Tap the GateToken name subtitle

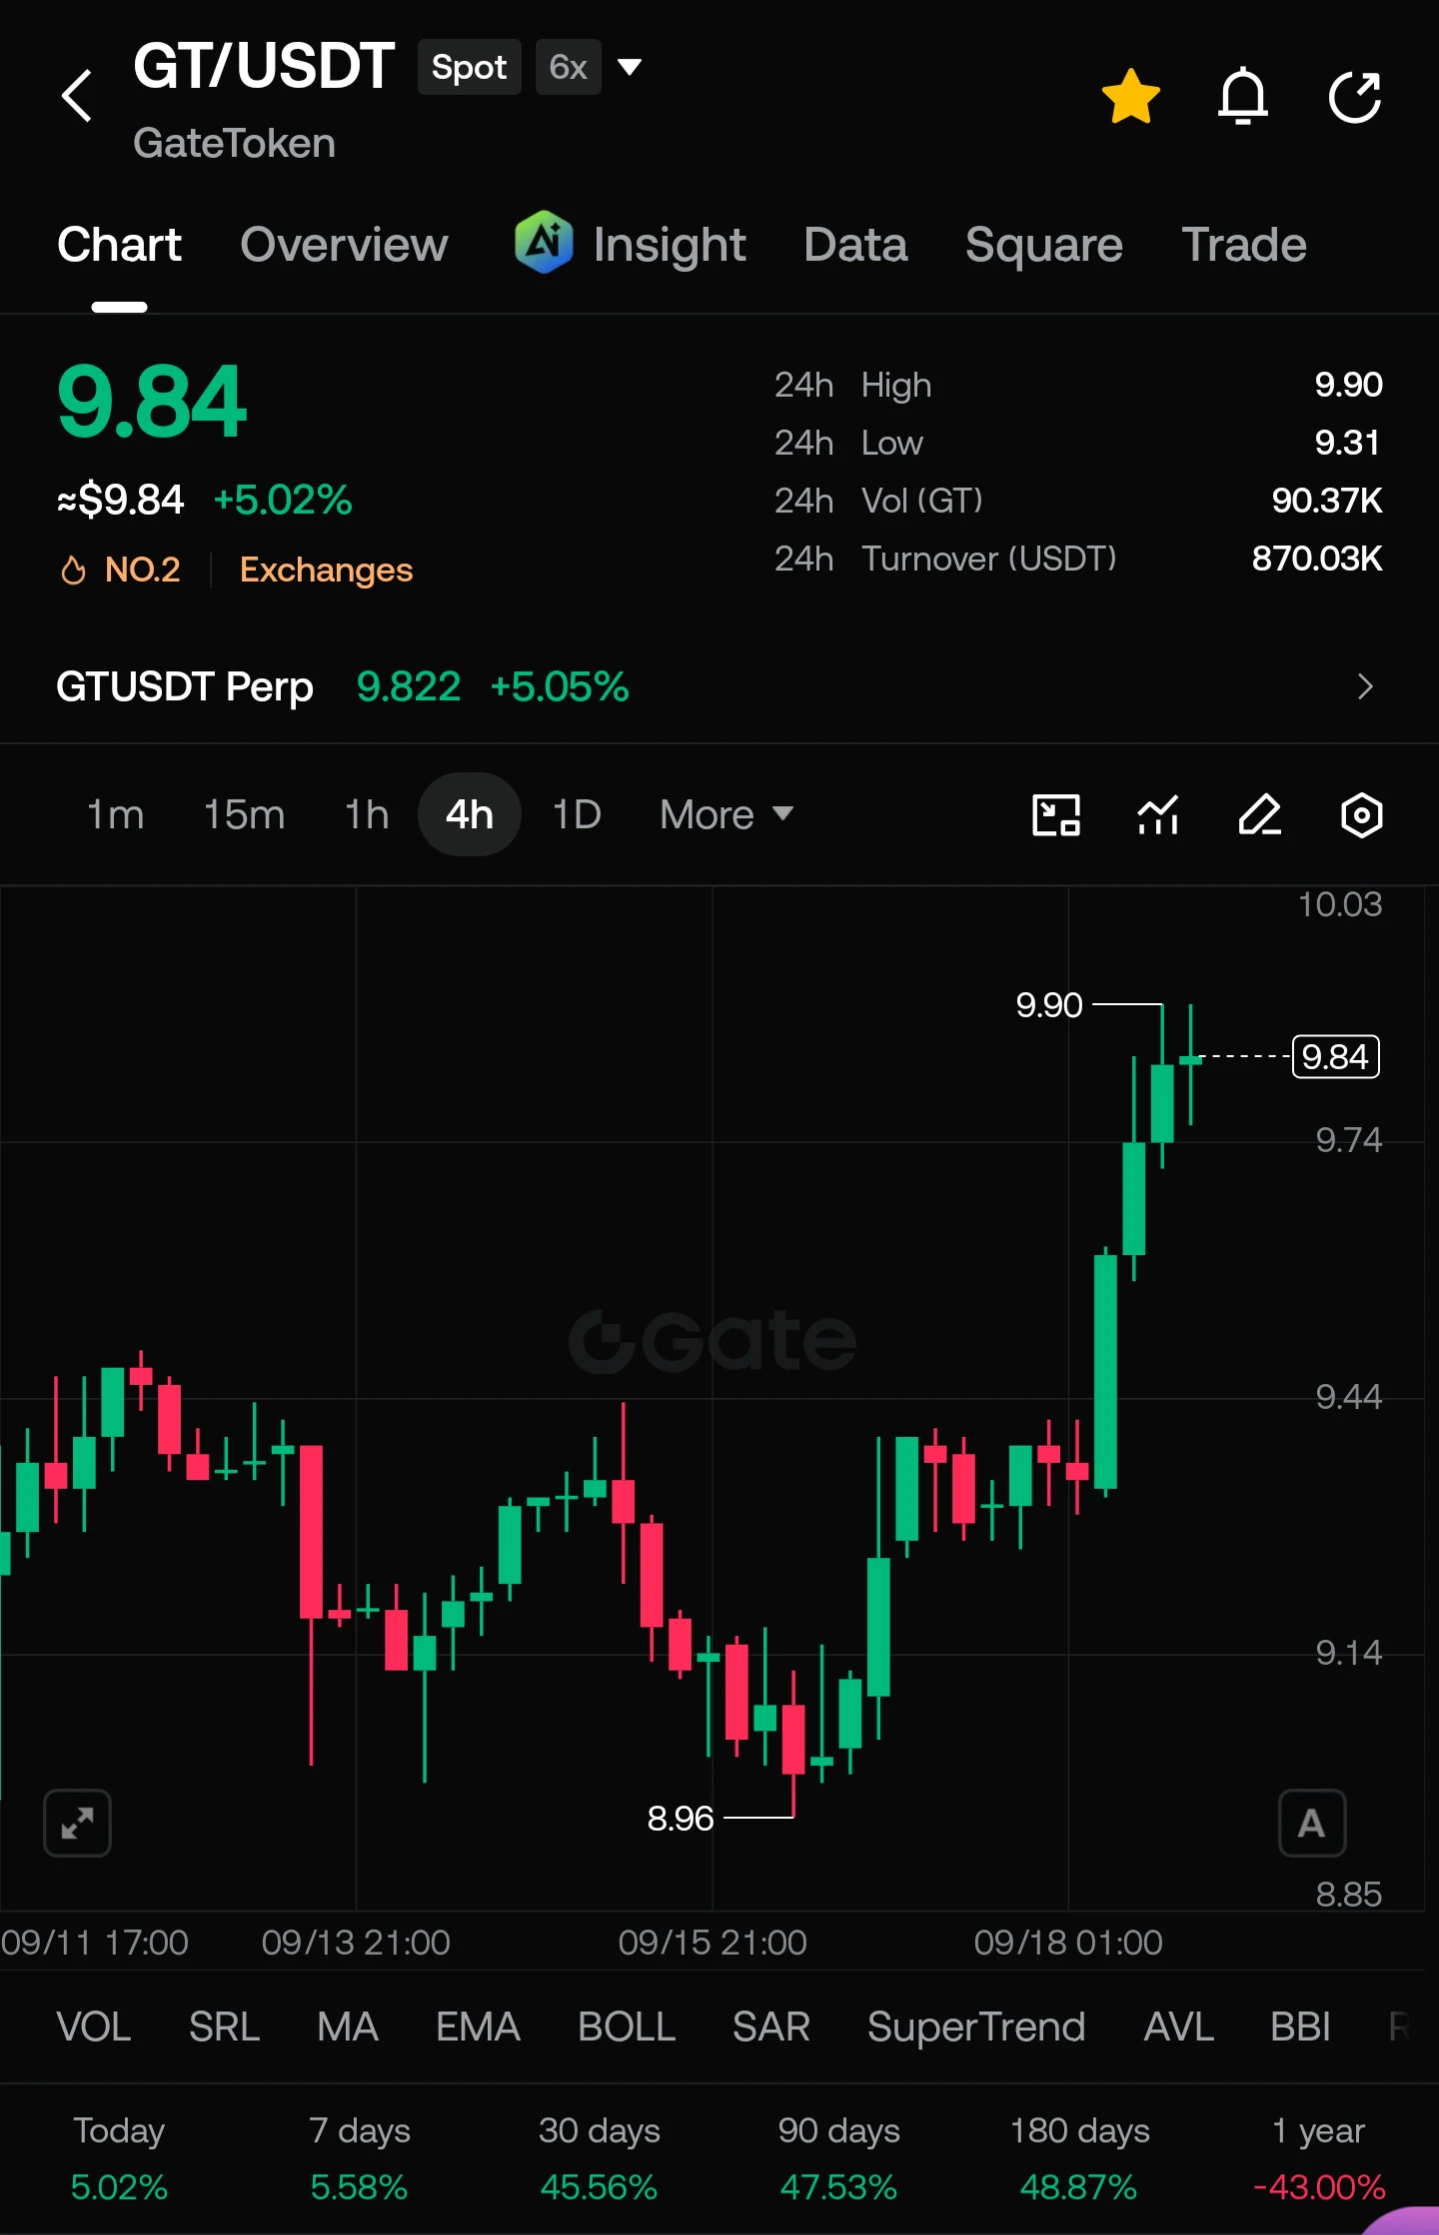pos(234,144)
